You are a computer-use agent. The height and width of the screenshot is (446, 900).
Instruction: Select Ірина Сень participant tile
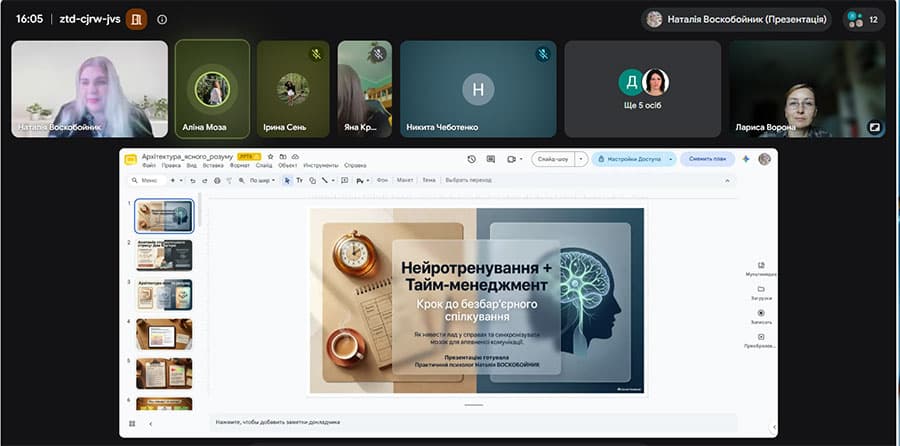click(293, 89)
